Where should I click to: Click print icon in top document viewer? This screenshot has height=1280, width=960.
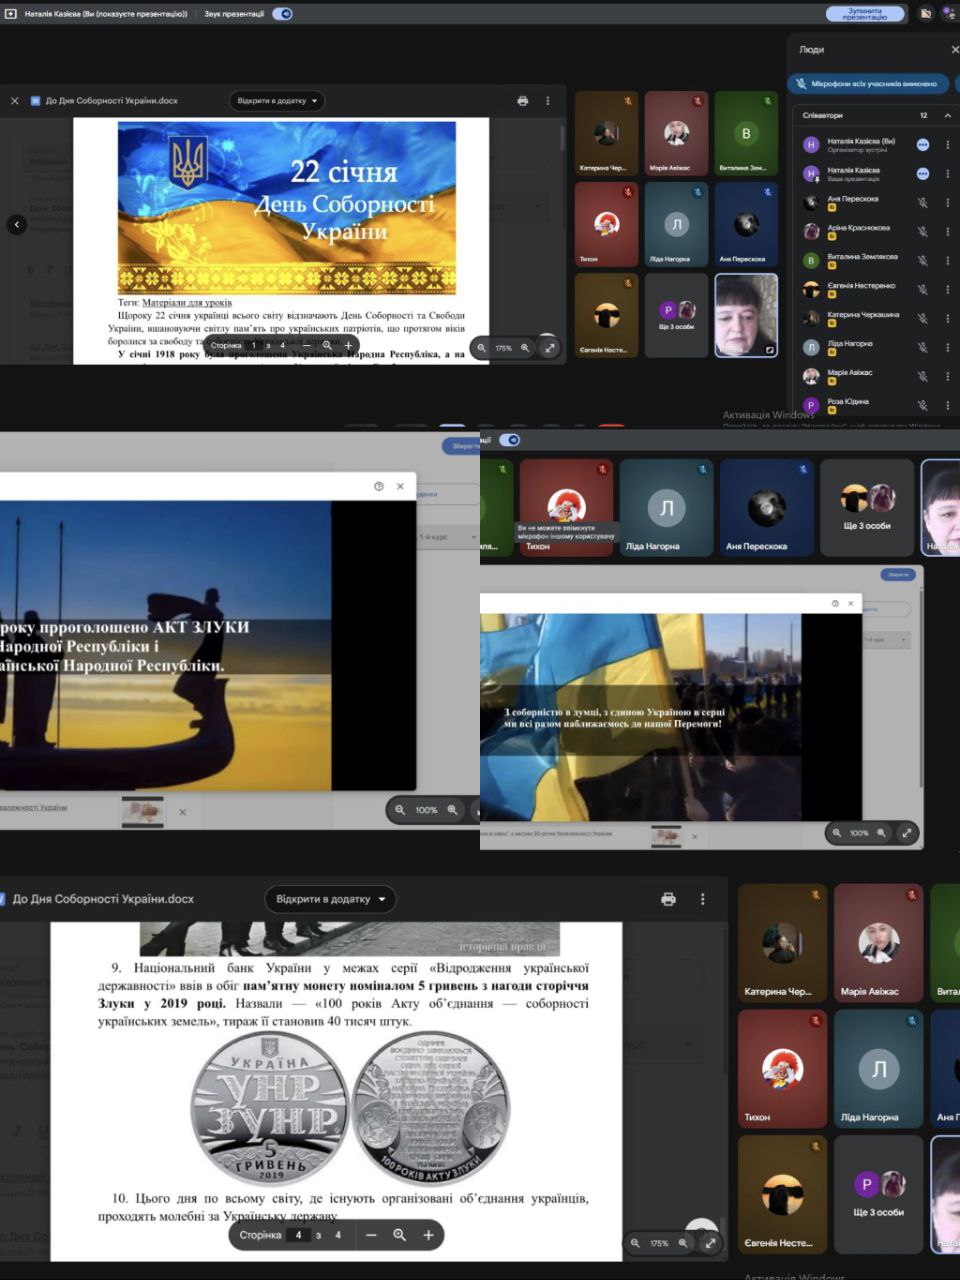tap(522, 101)
